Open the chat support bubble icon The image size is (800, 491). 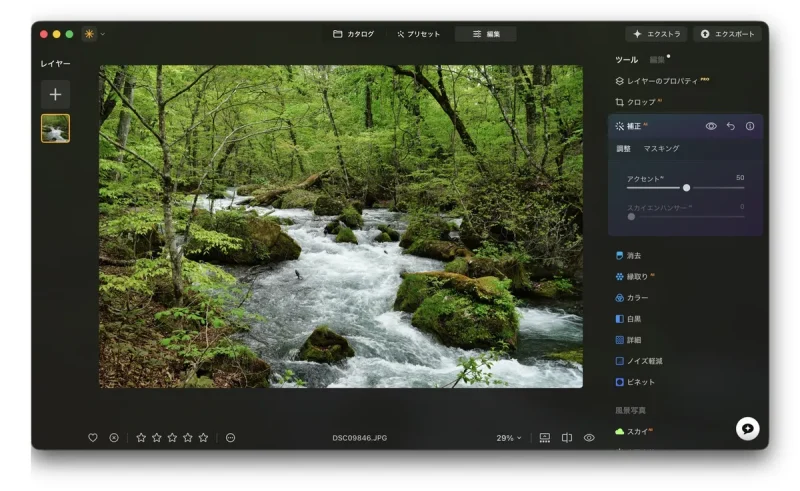coord(747,428)
